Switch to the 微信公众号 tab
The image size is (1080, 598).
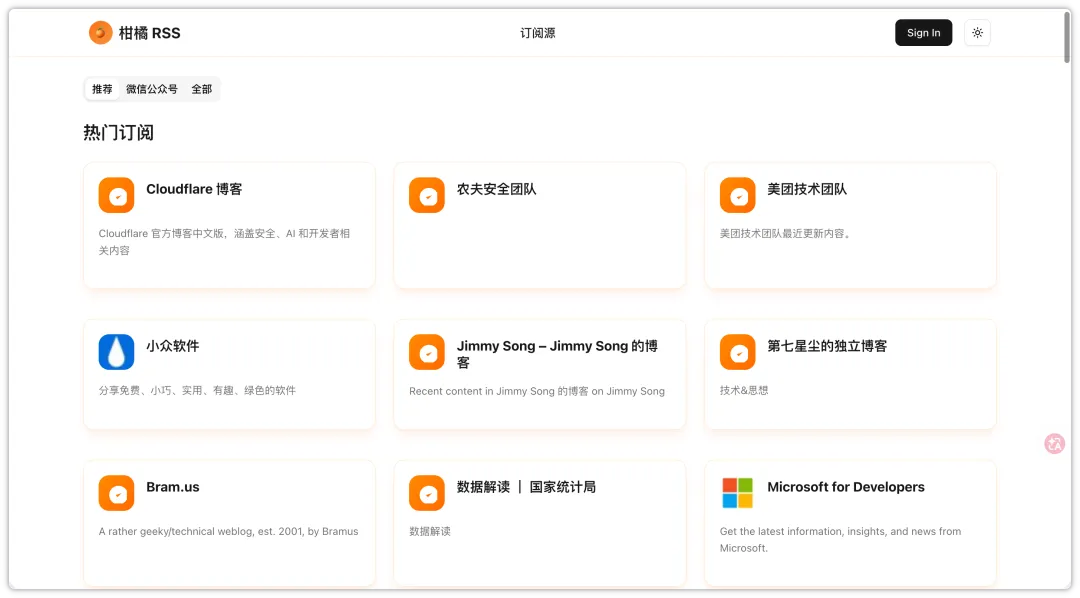tap(152, 89)
